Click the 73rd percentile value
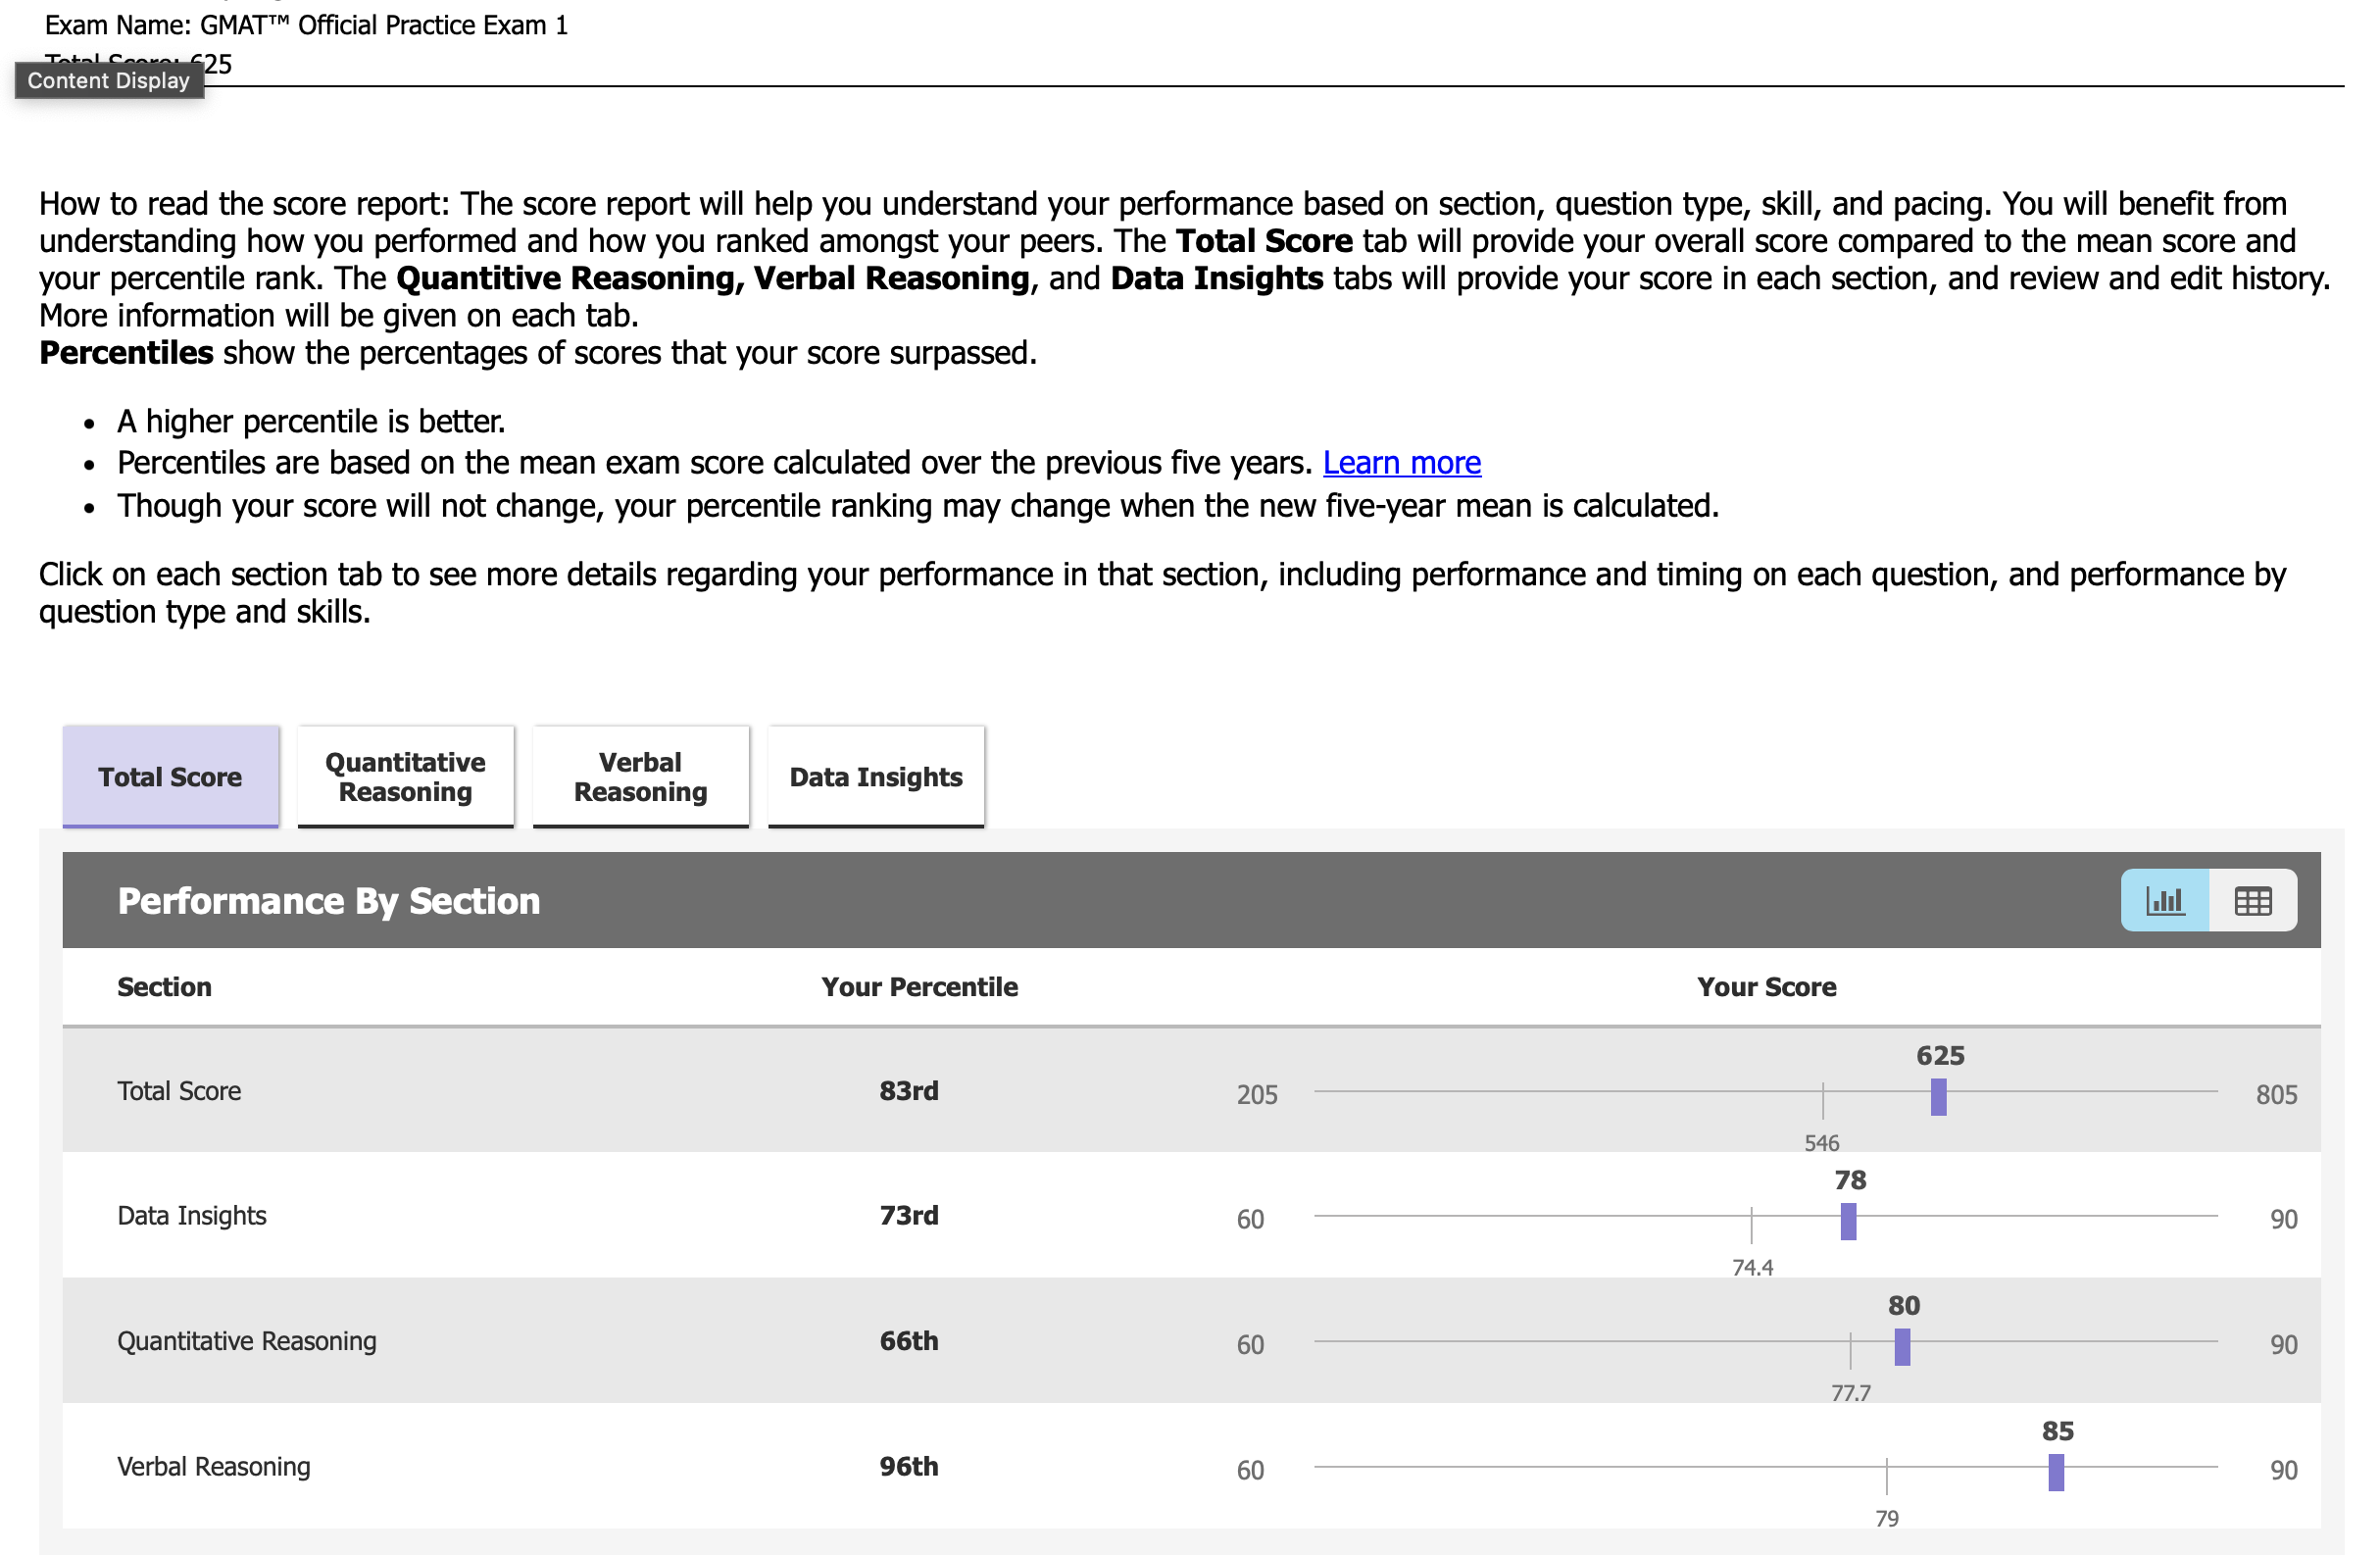The image size is (2380, 1555). tap(909, 1216)
